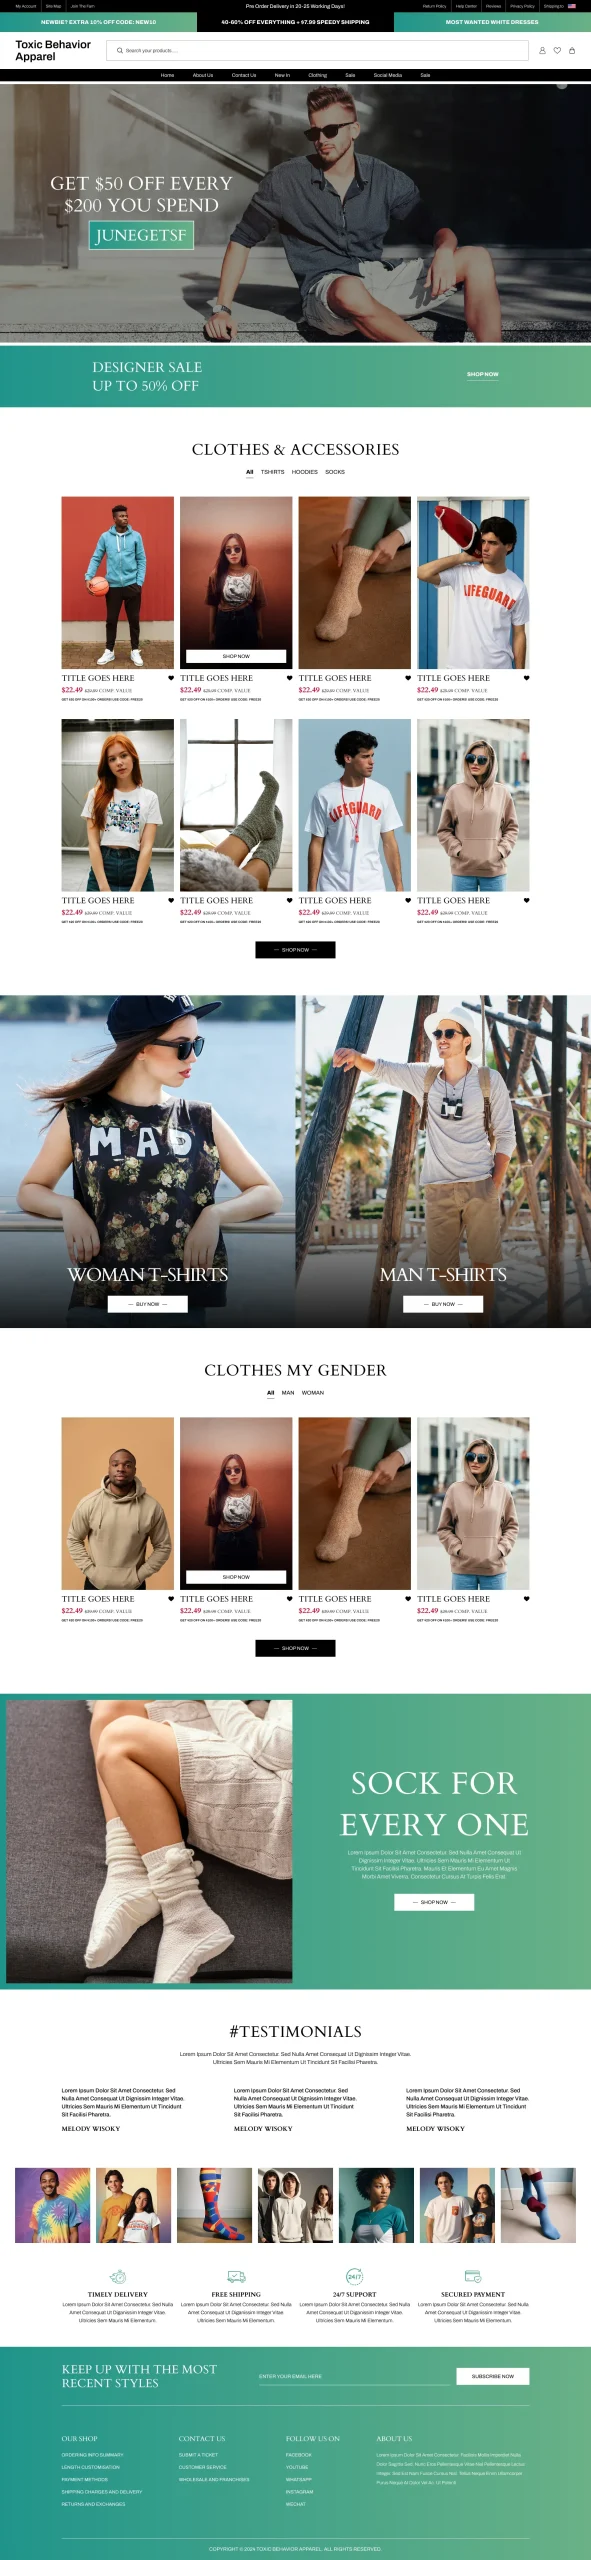
Task: Open the wishlist heart icon in header
Action: pyautogui.click(x=557, y=50)
